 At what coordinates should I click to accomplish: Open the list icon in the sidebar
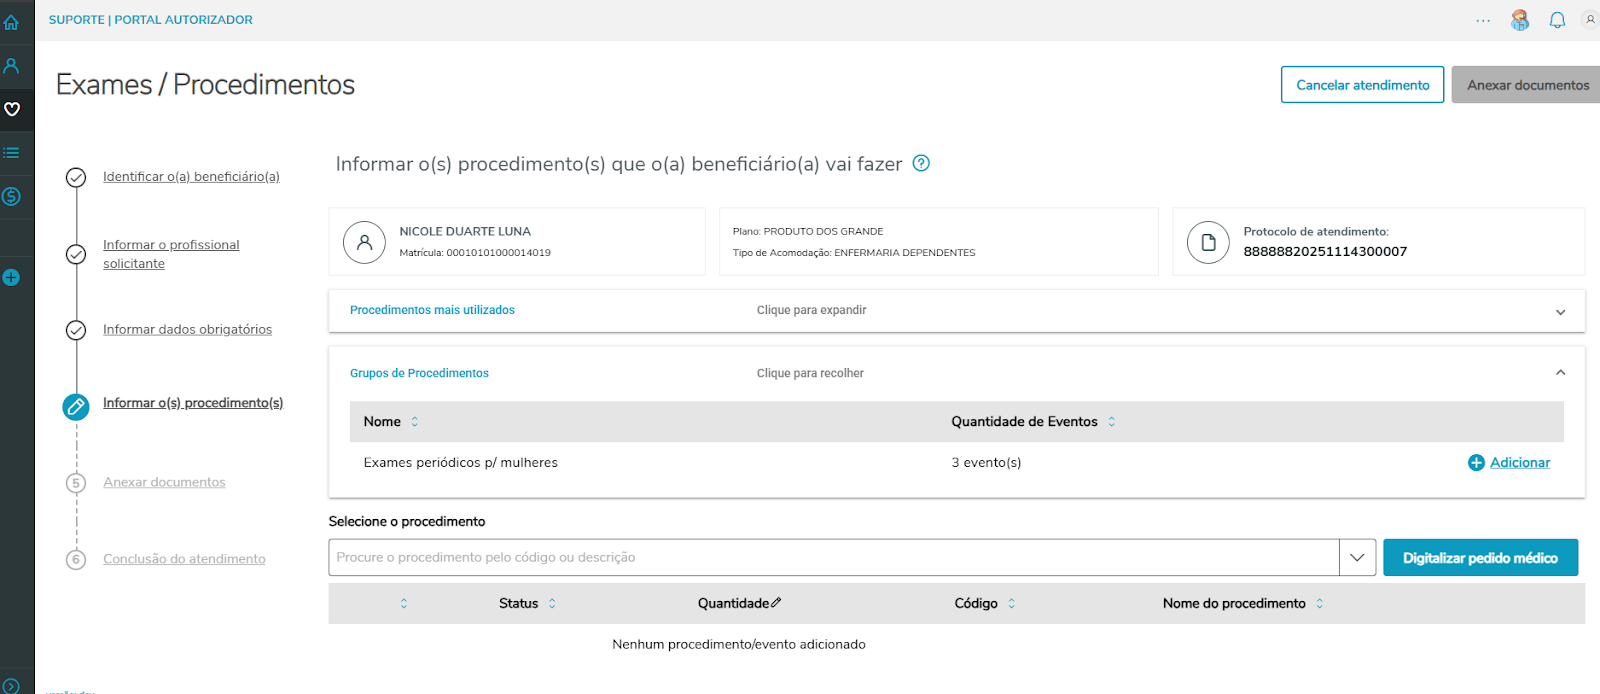click(12, 153)
